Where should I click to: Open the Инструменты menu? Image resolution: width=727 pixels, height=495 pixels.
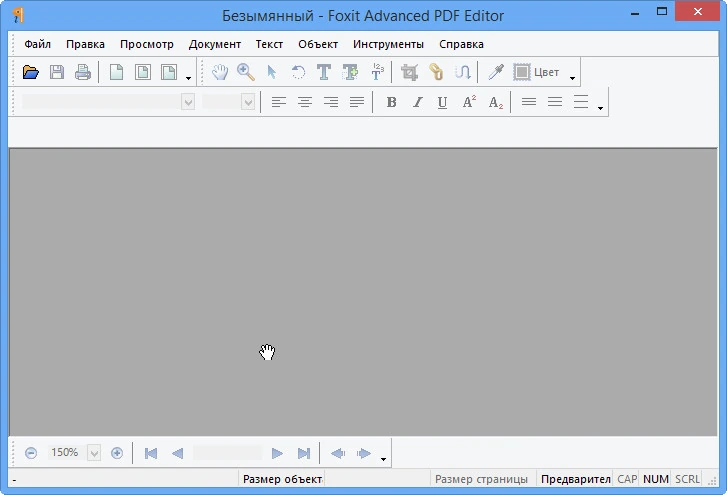click(389, 44)
